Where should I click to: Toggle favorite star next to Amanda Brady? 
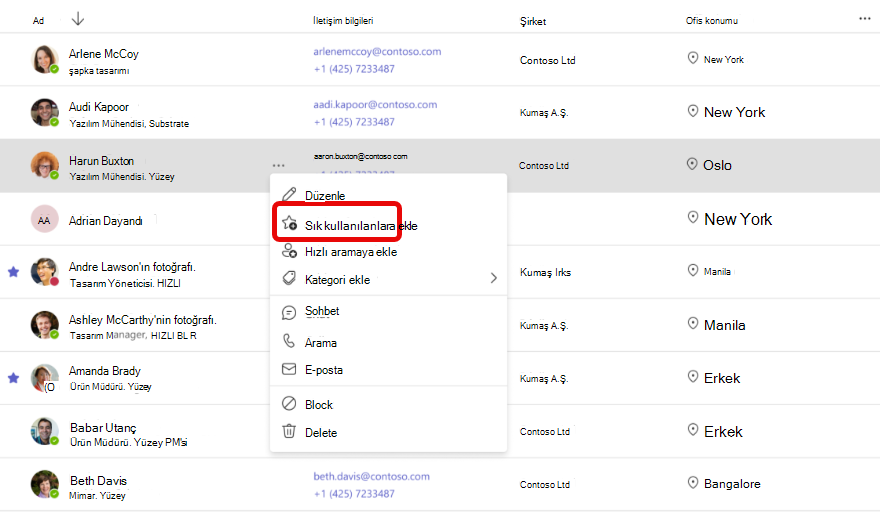13,378
